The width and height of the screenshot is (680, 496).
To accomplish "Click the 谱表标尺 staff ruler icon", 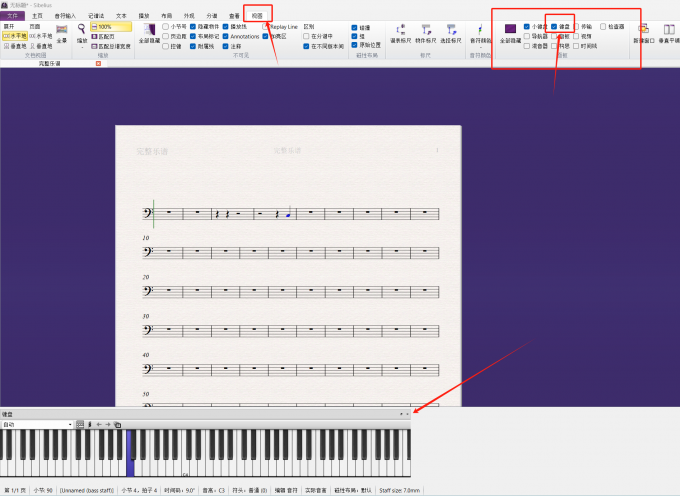I will click(x=400, y=33).
